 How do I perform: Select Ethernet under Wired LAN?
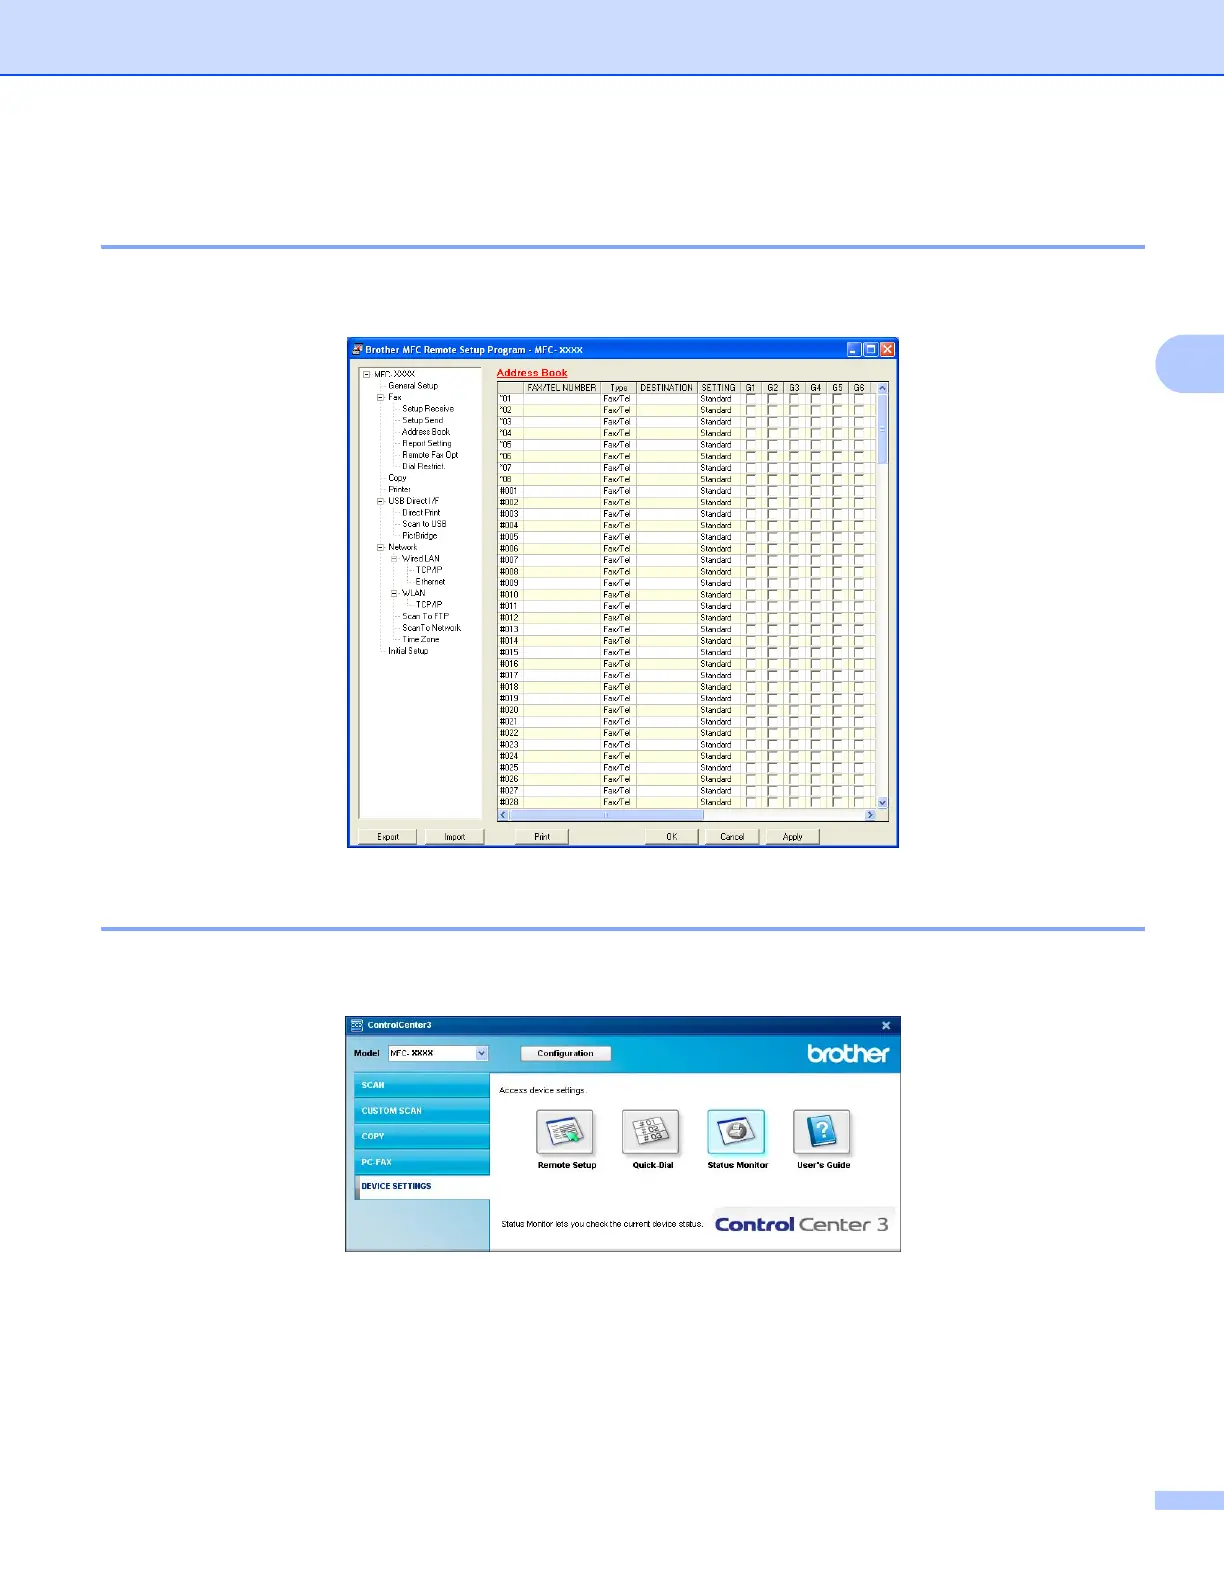pyautogui.click(x=431, y=582)
